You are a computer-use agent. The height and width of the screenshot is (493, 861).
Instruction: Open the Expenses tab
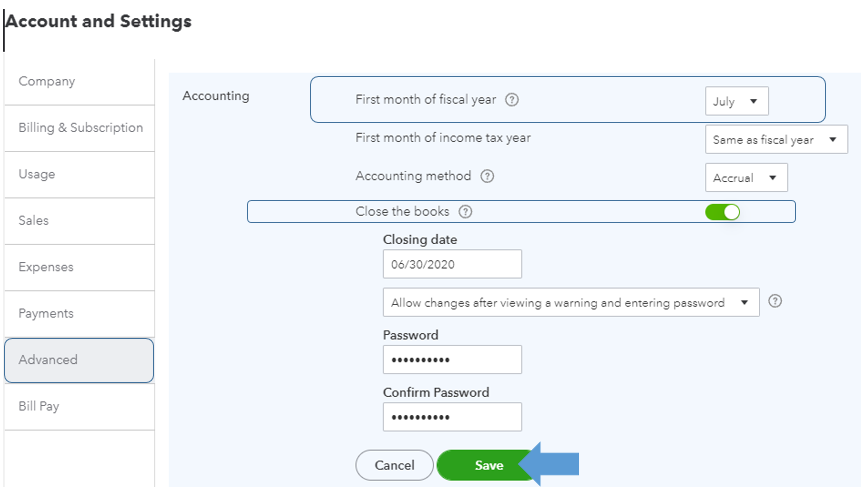click(78, 267)
